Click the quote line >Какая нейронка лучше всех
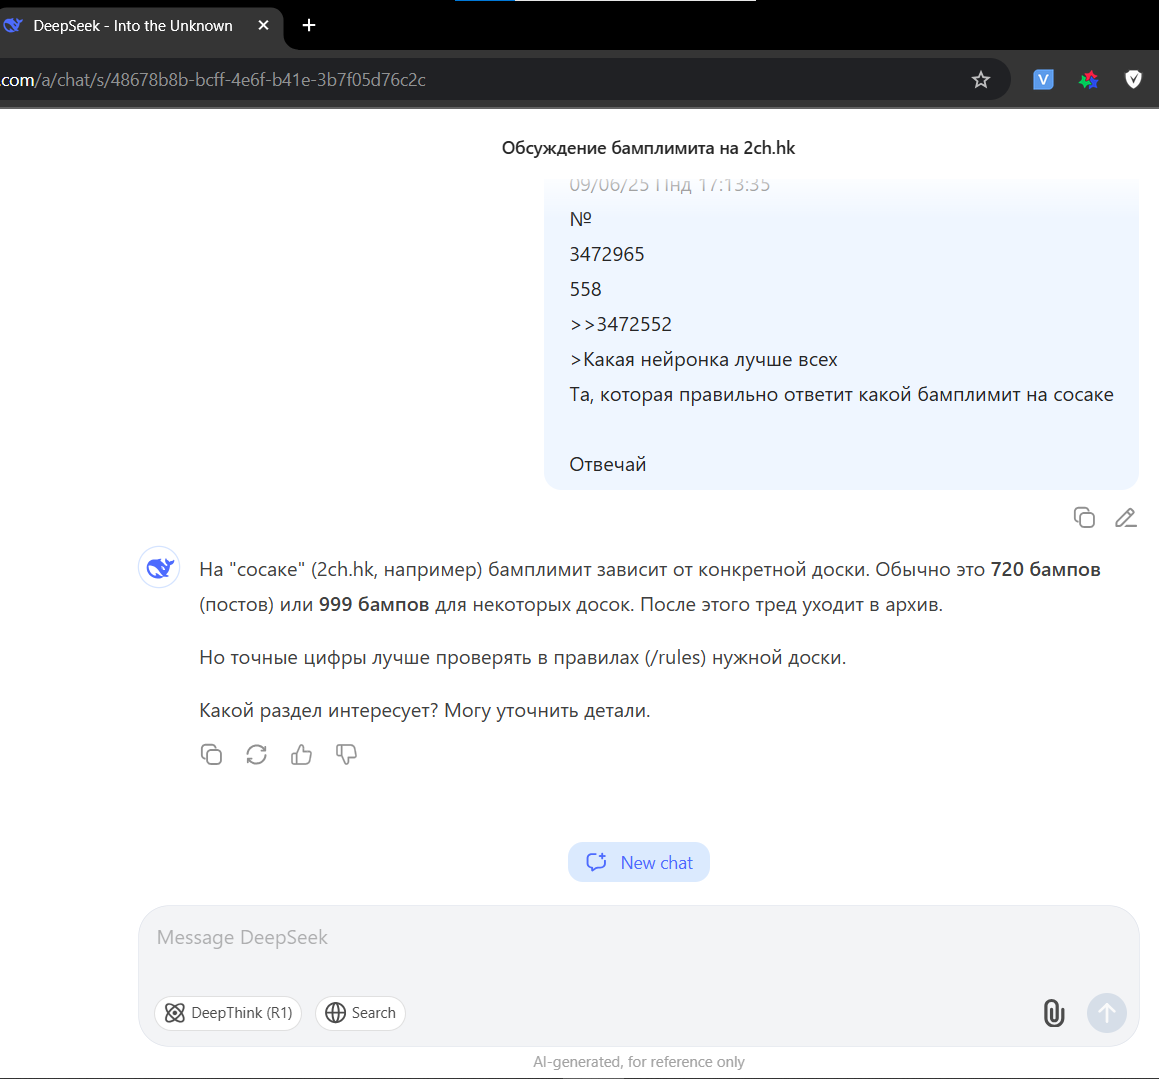Image resolution: width=1159 pixels, height=1079 pixels. tap(703, 360)
